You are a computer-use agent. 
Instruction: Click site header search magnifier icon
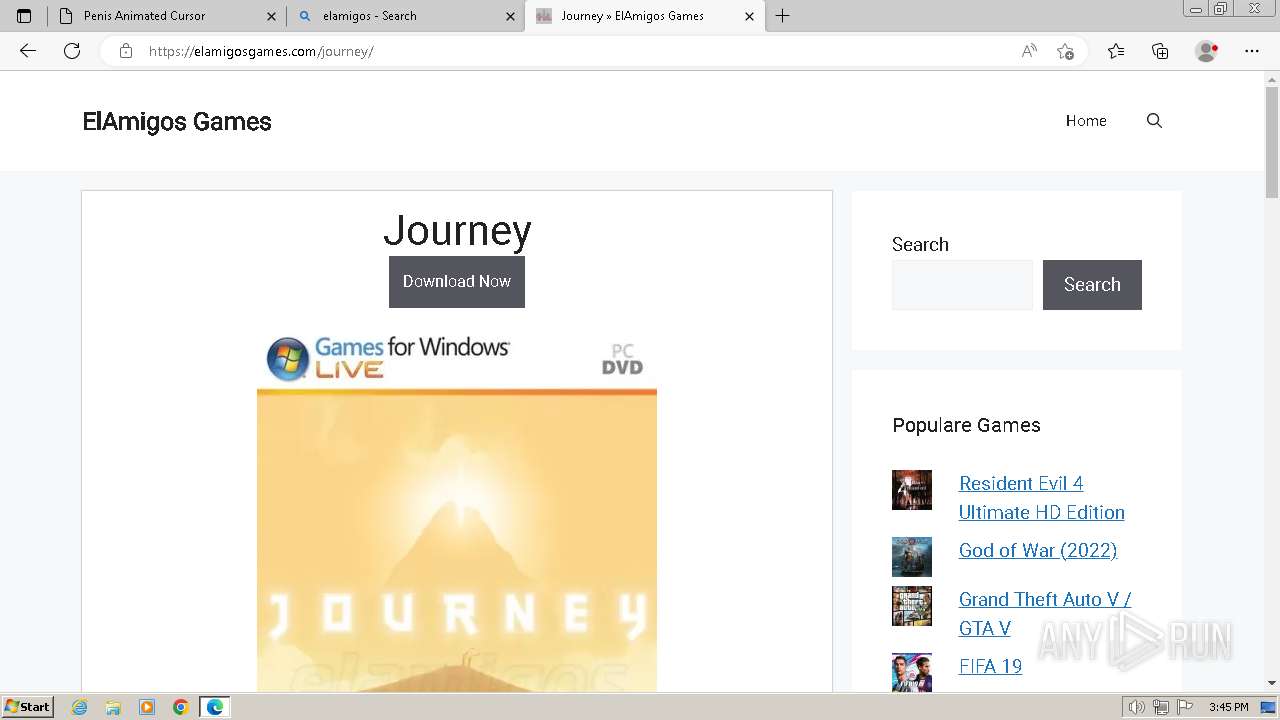(1154, 121)
